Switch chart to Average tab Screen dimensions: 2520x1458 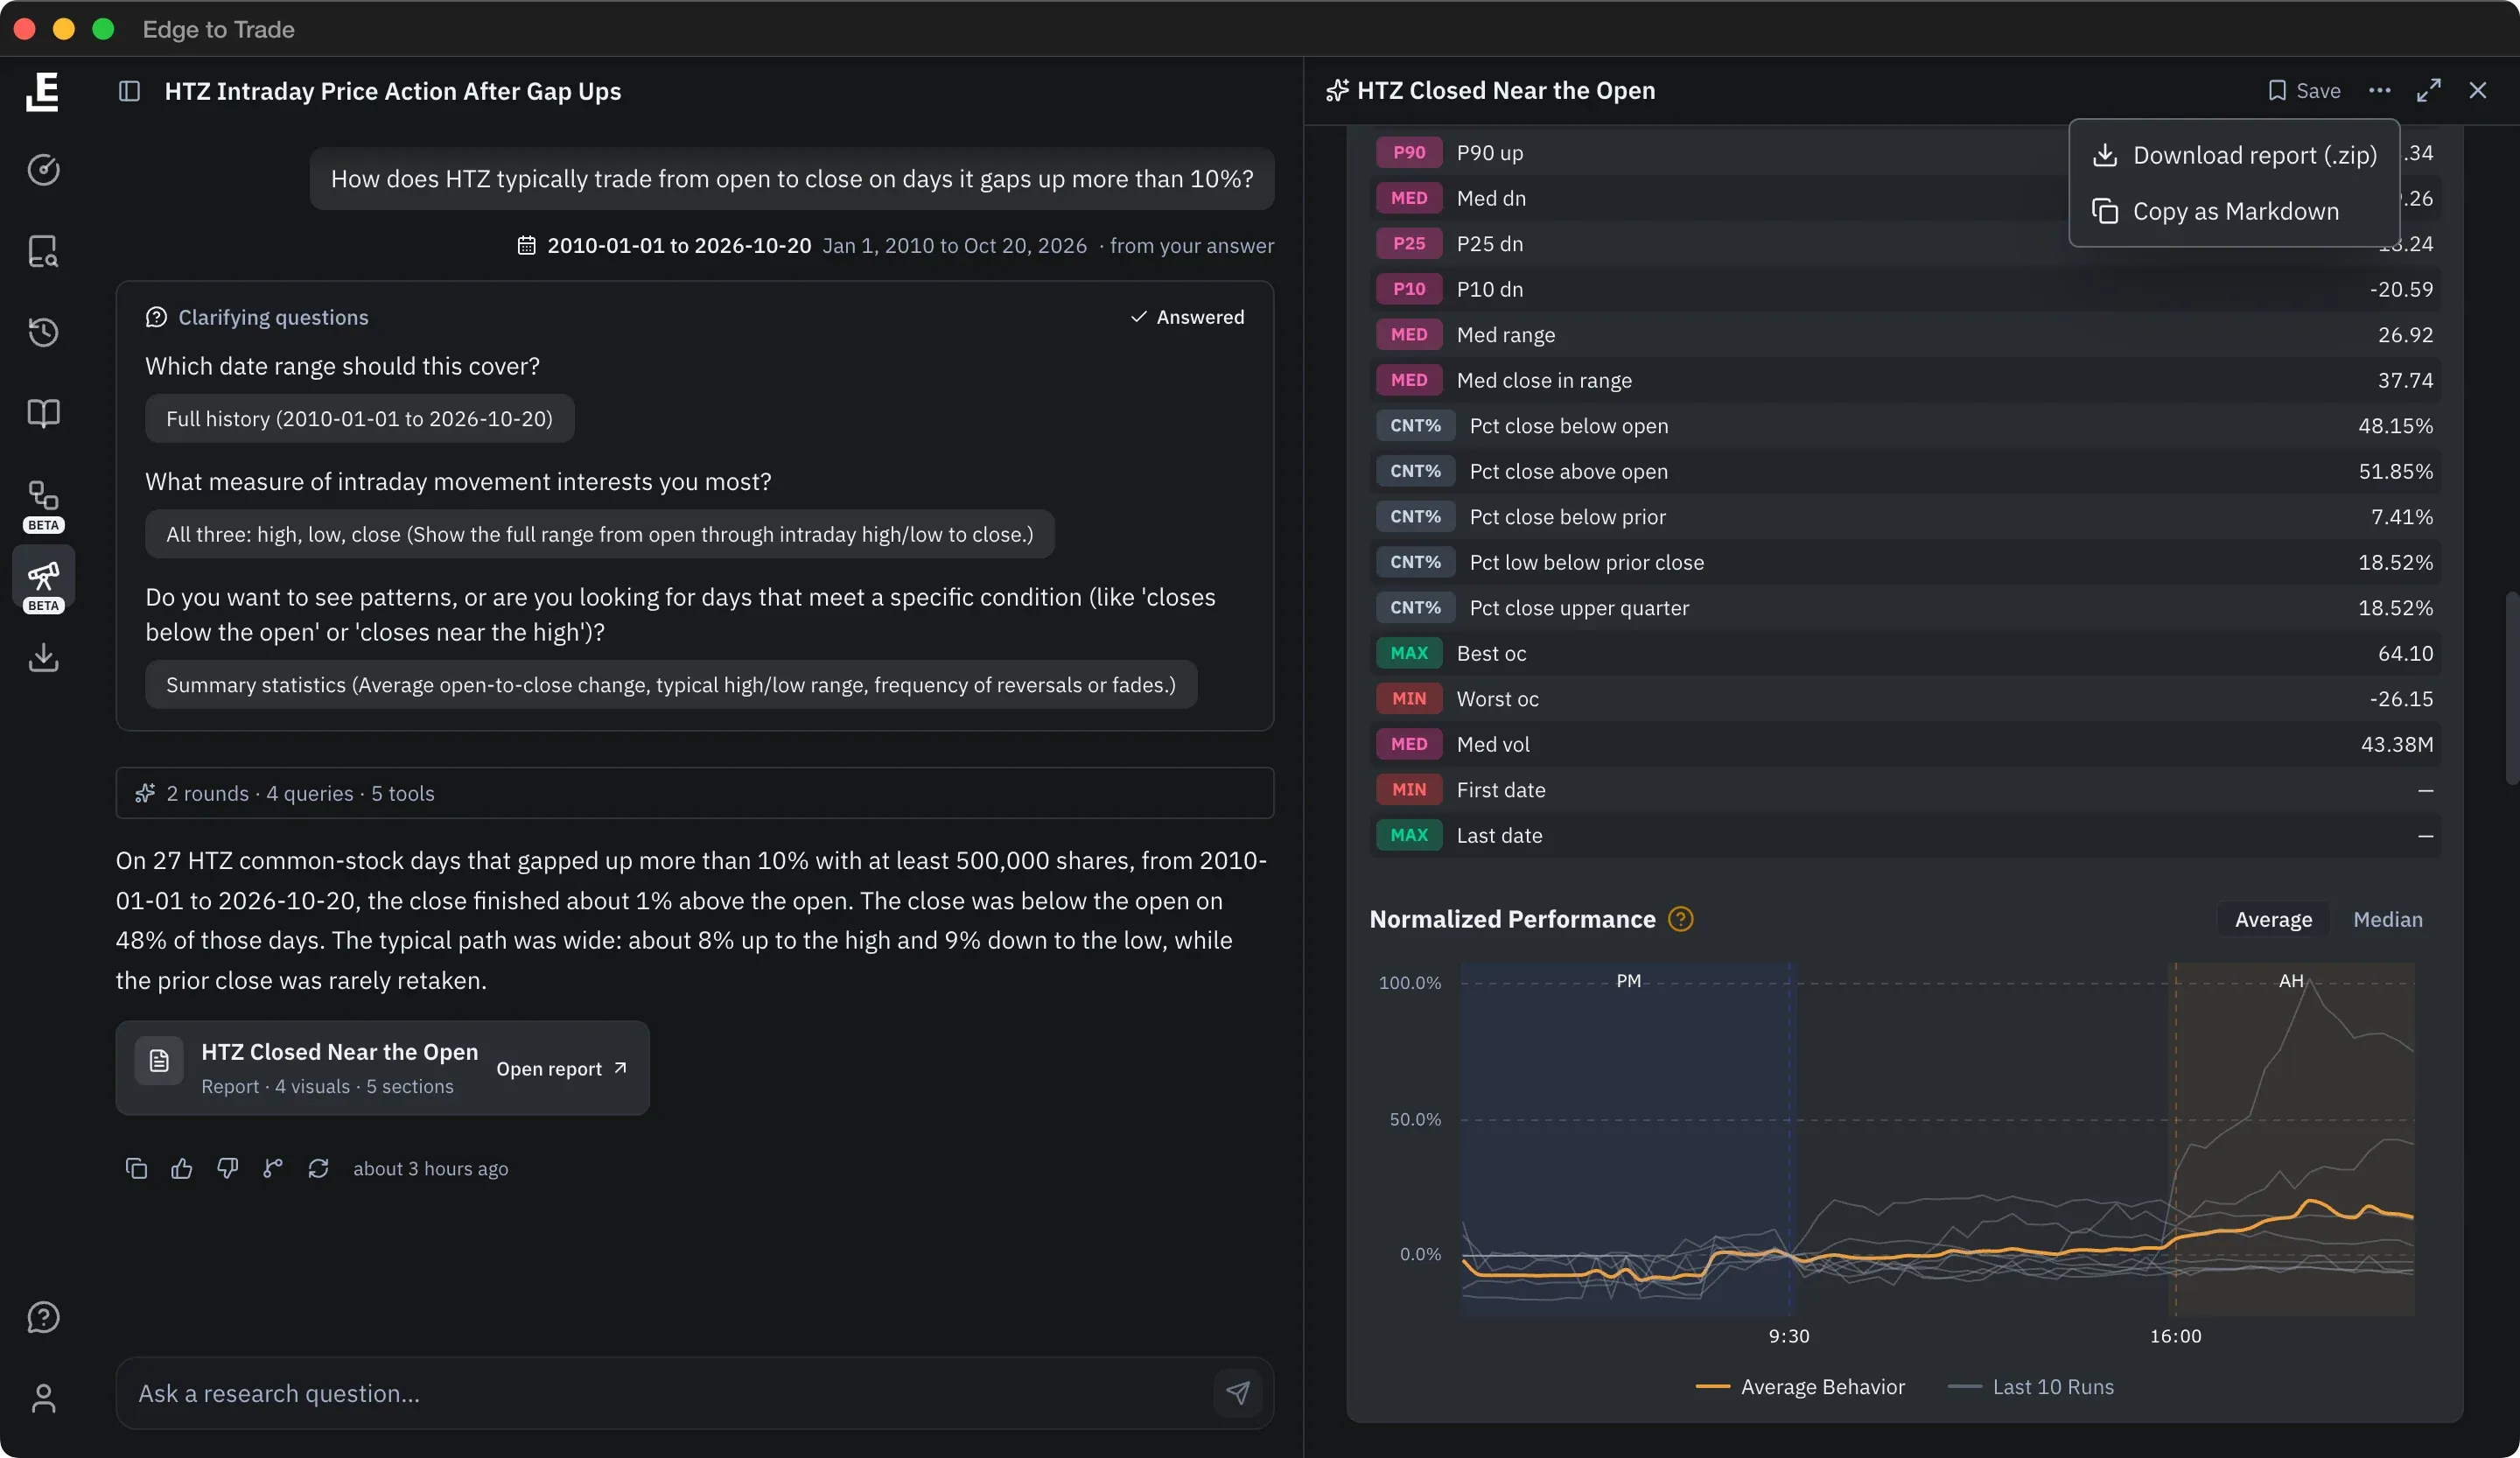coord(2273,919)
